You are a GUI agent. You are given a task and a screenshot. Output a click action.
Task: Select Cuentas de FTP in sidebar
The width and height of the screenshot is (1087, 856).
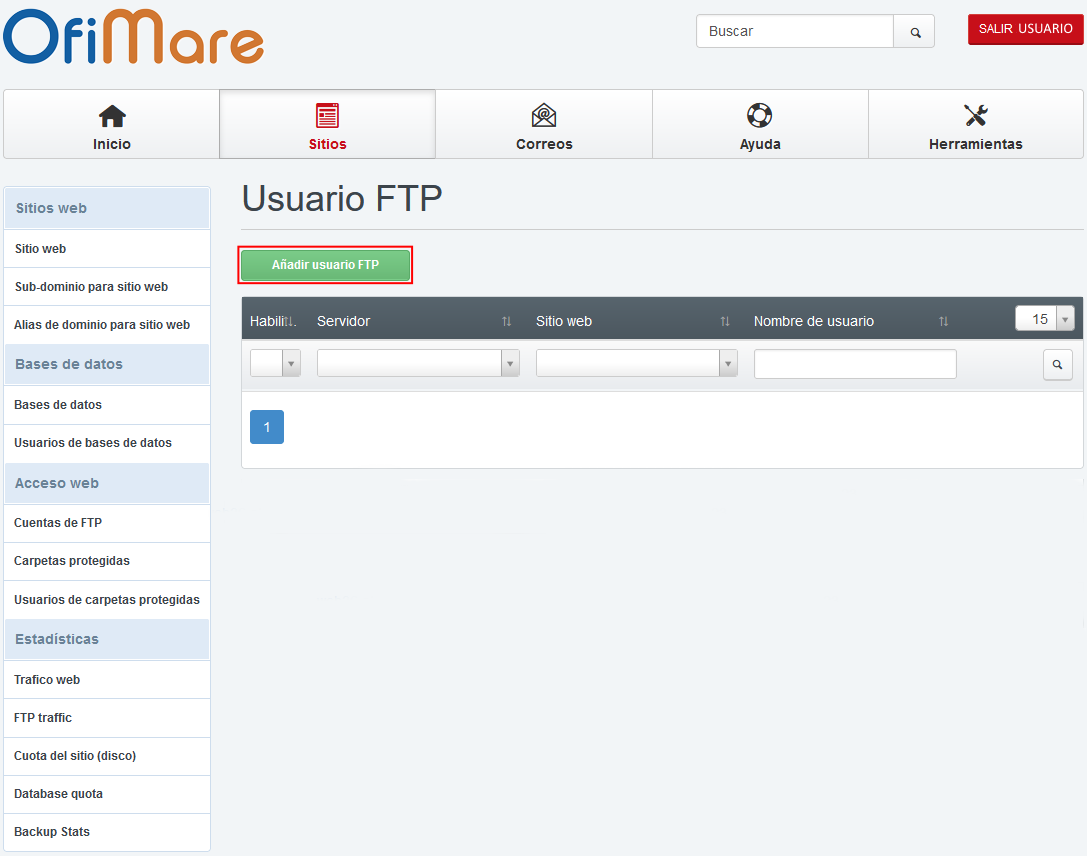107,523
